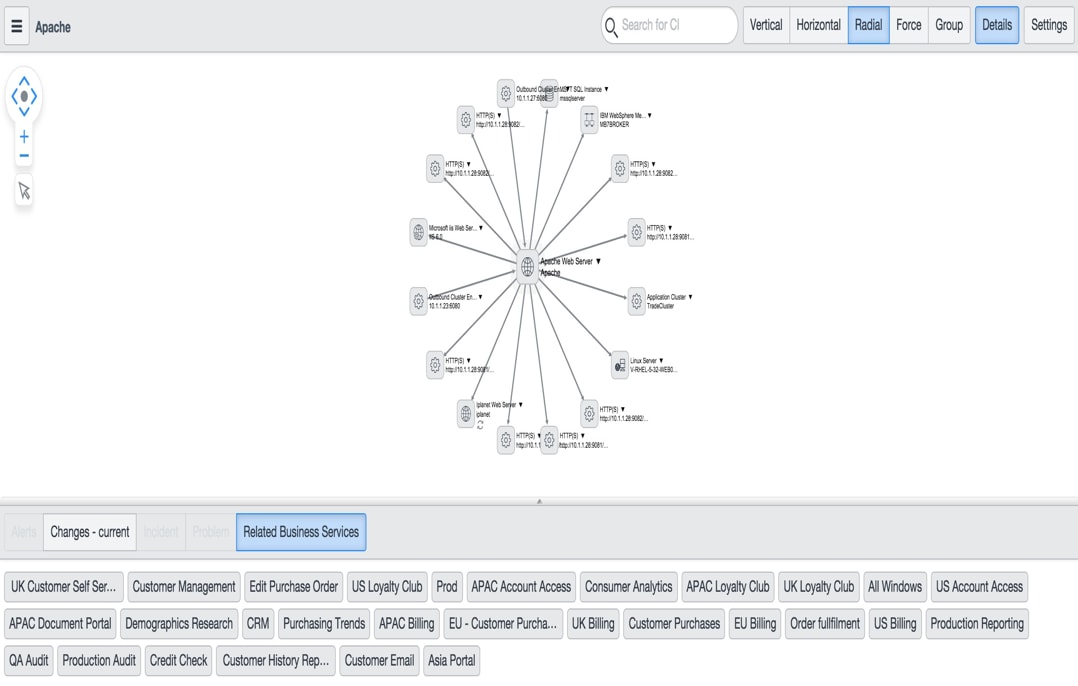This screenshot has width=1078, height=686.
Task: Click the magnifier icon in search box
Action: [x=610, y=27]
